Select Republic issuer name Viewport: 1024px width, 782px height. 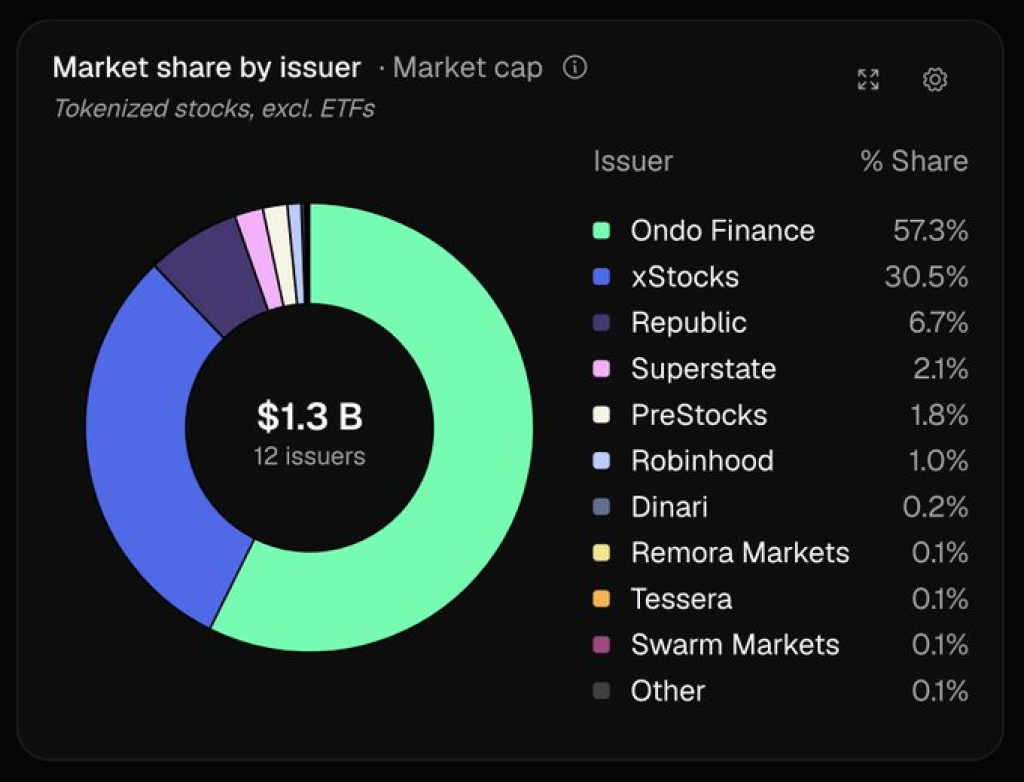click(x=689, y=323)
